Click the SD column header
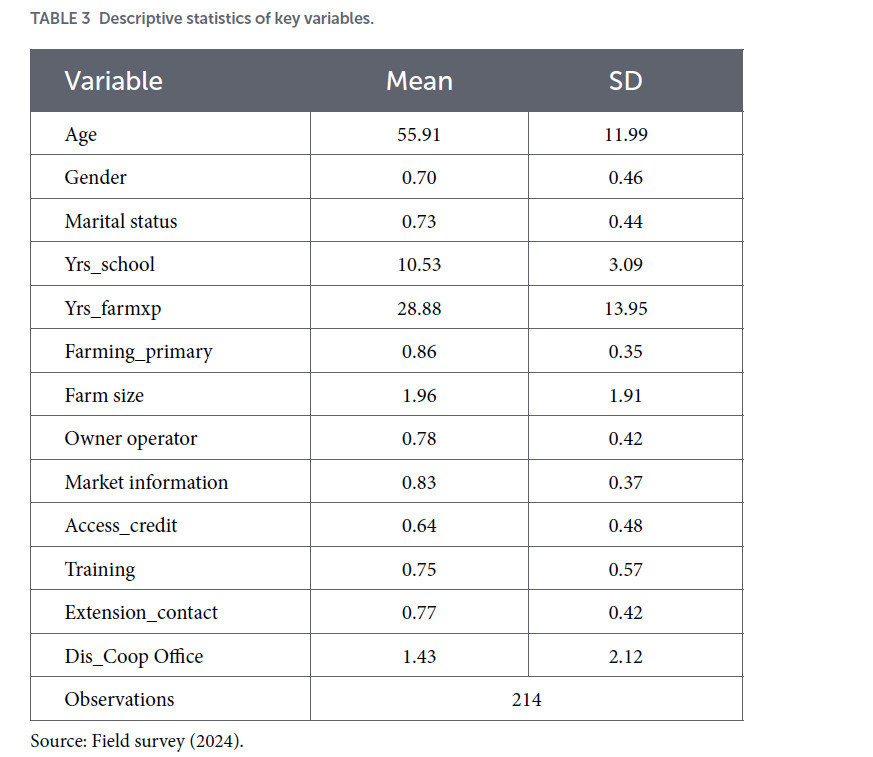 pos(625,81)
